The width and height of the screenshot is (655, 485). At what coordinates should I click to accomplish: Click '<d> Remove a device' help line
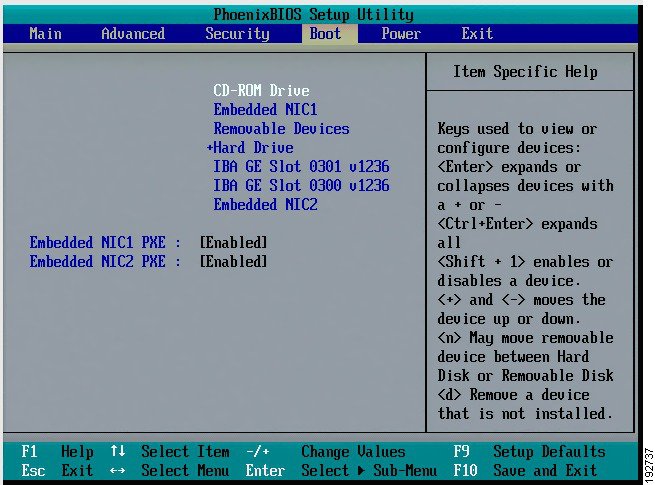514,395
